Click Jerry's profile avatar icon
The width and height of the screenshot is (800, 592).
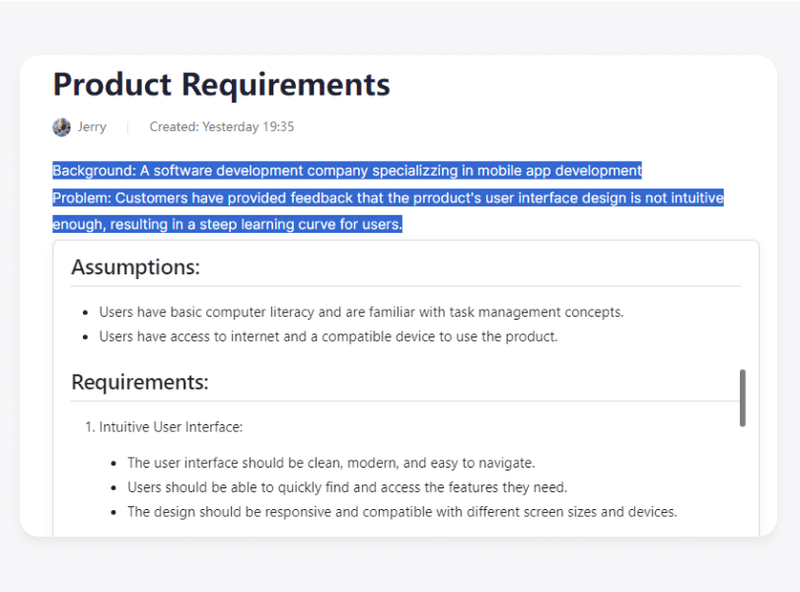pos(61,127)
